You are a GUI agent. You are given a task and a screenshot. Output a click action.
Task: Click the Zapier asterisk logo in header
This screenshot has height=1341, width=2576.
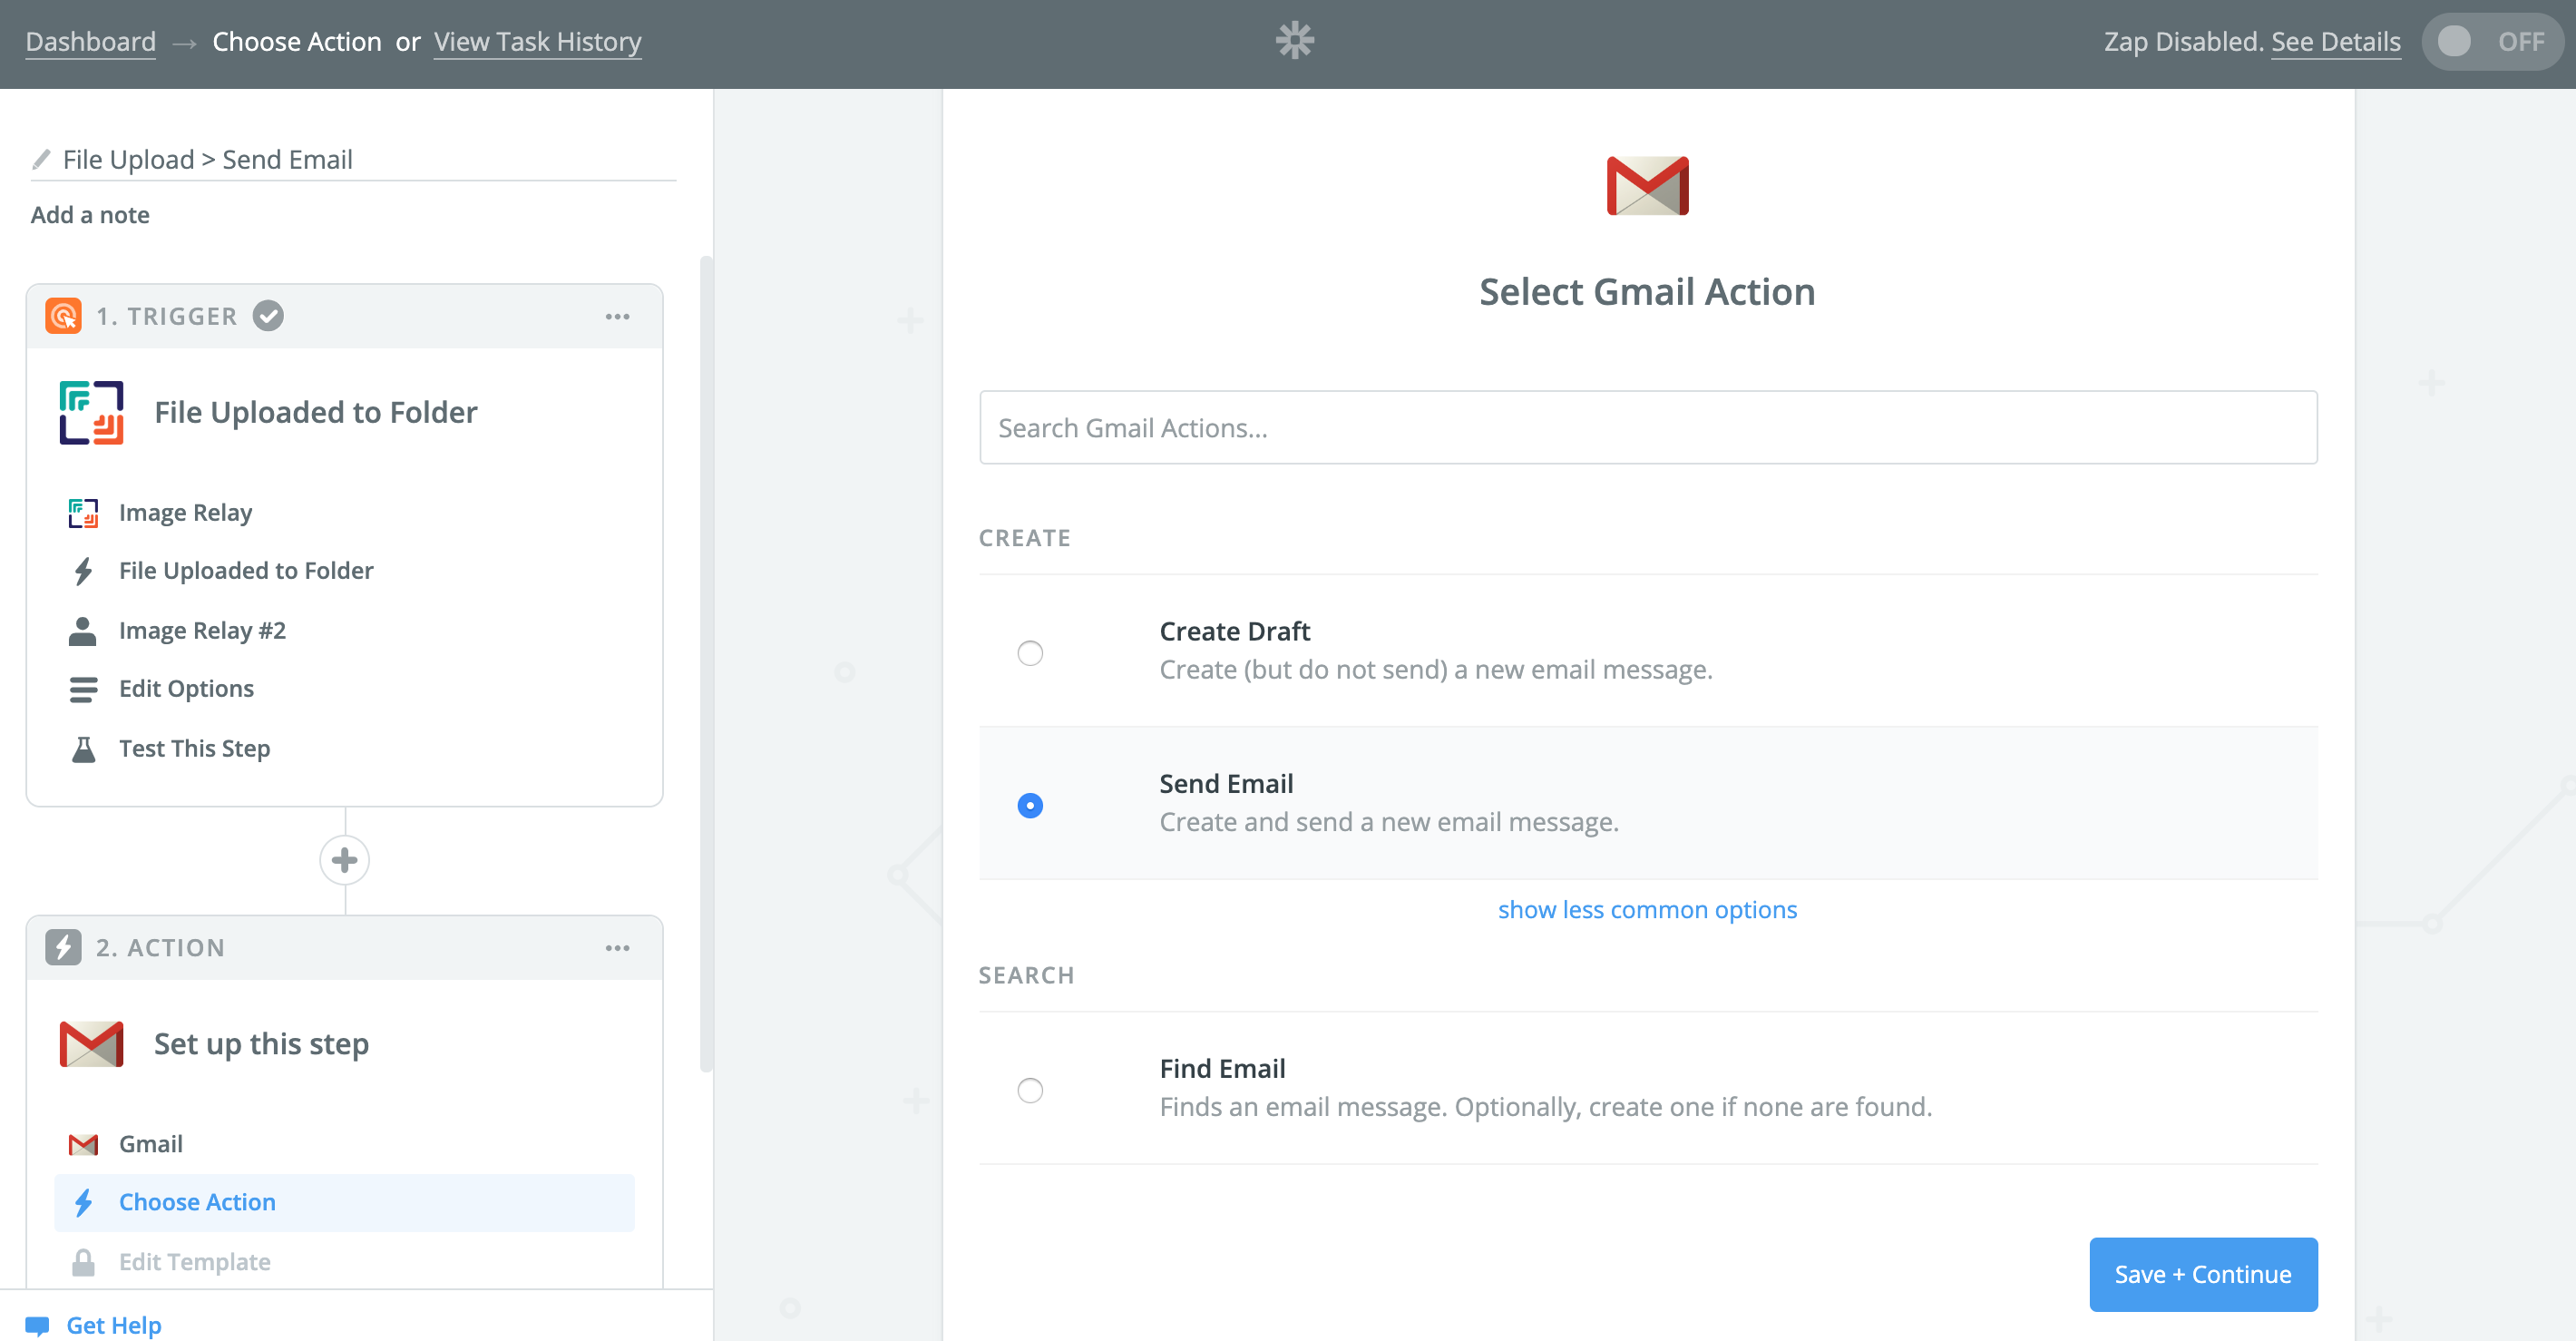[x=1294, y=41]
